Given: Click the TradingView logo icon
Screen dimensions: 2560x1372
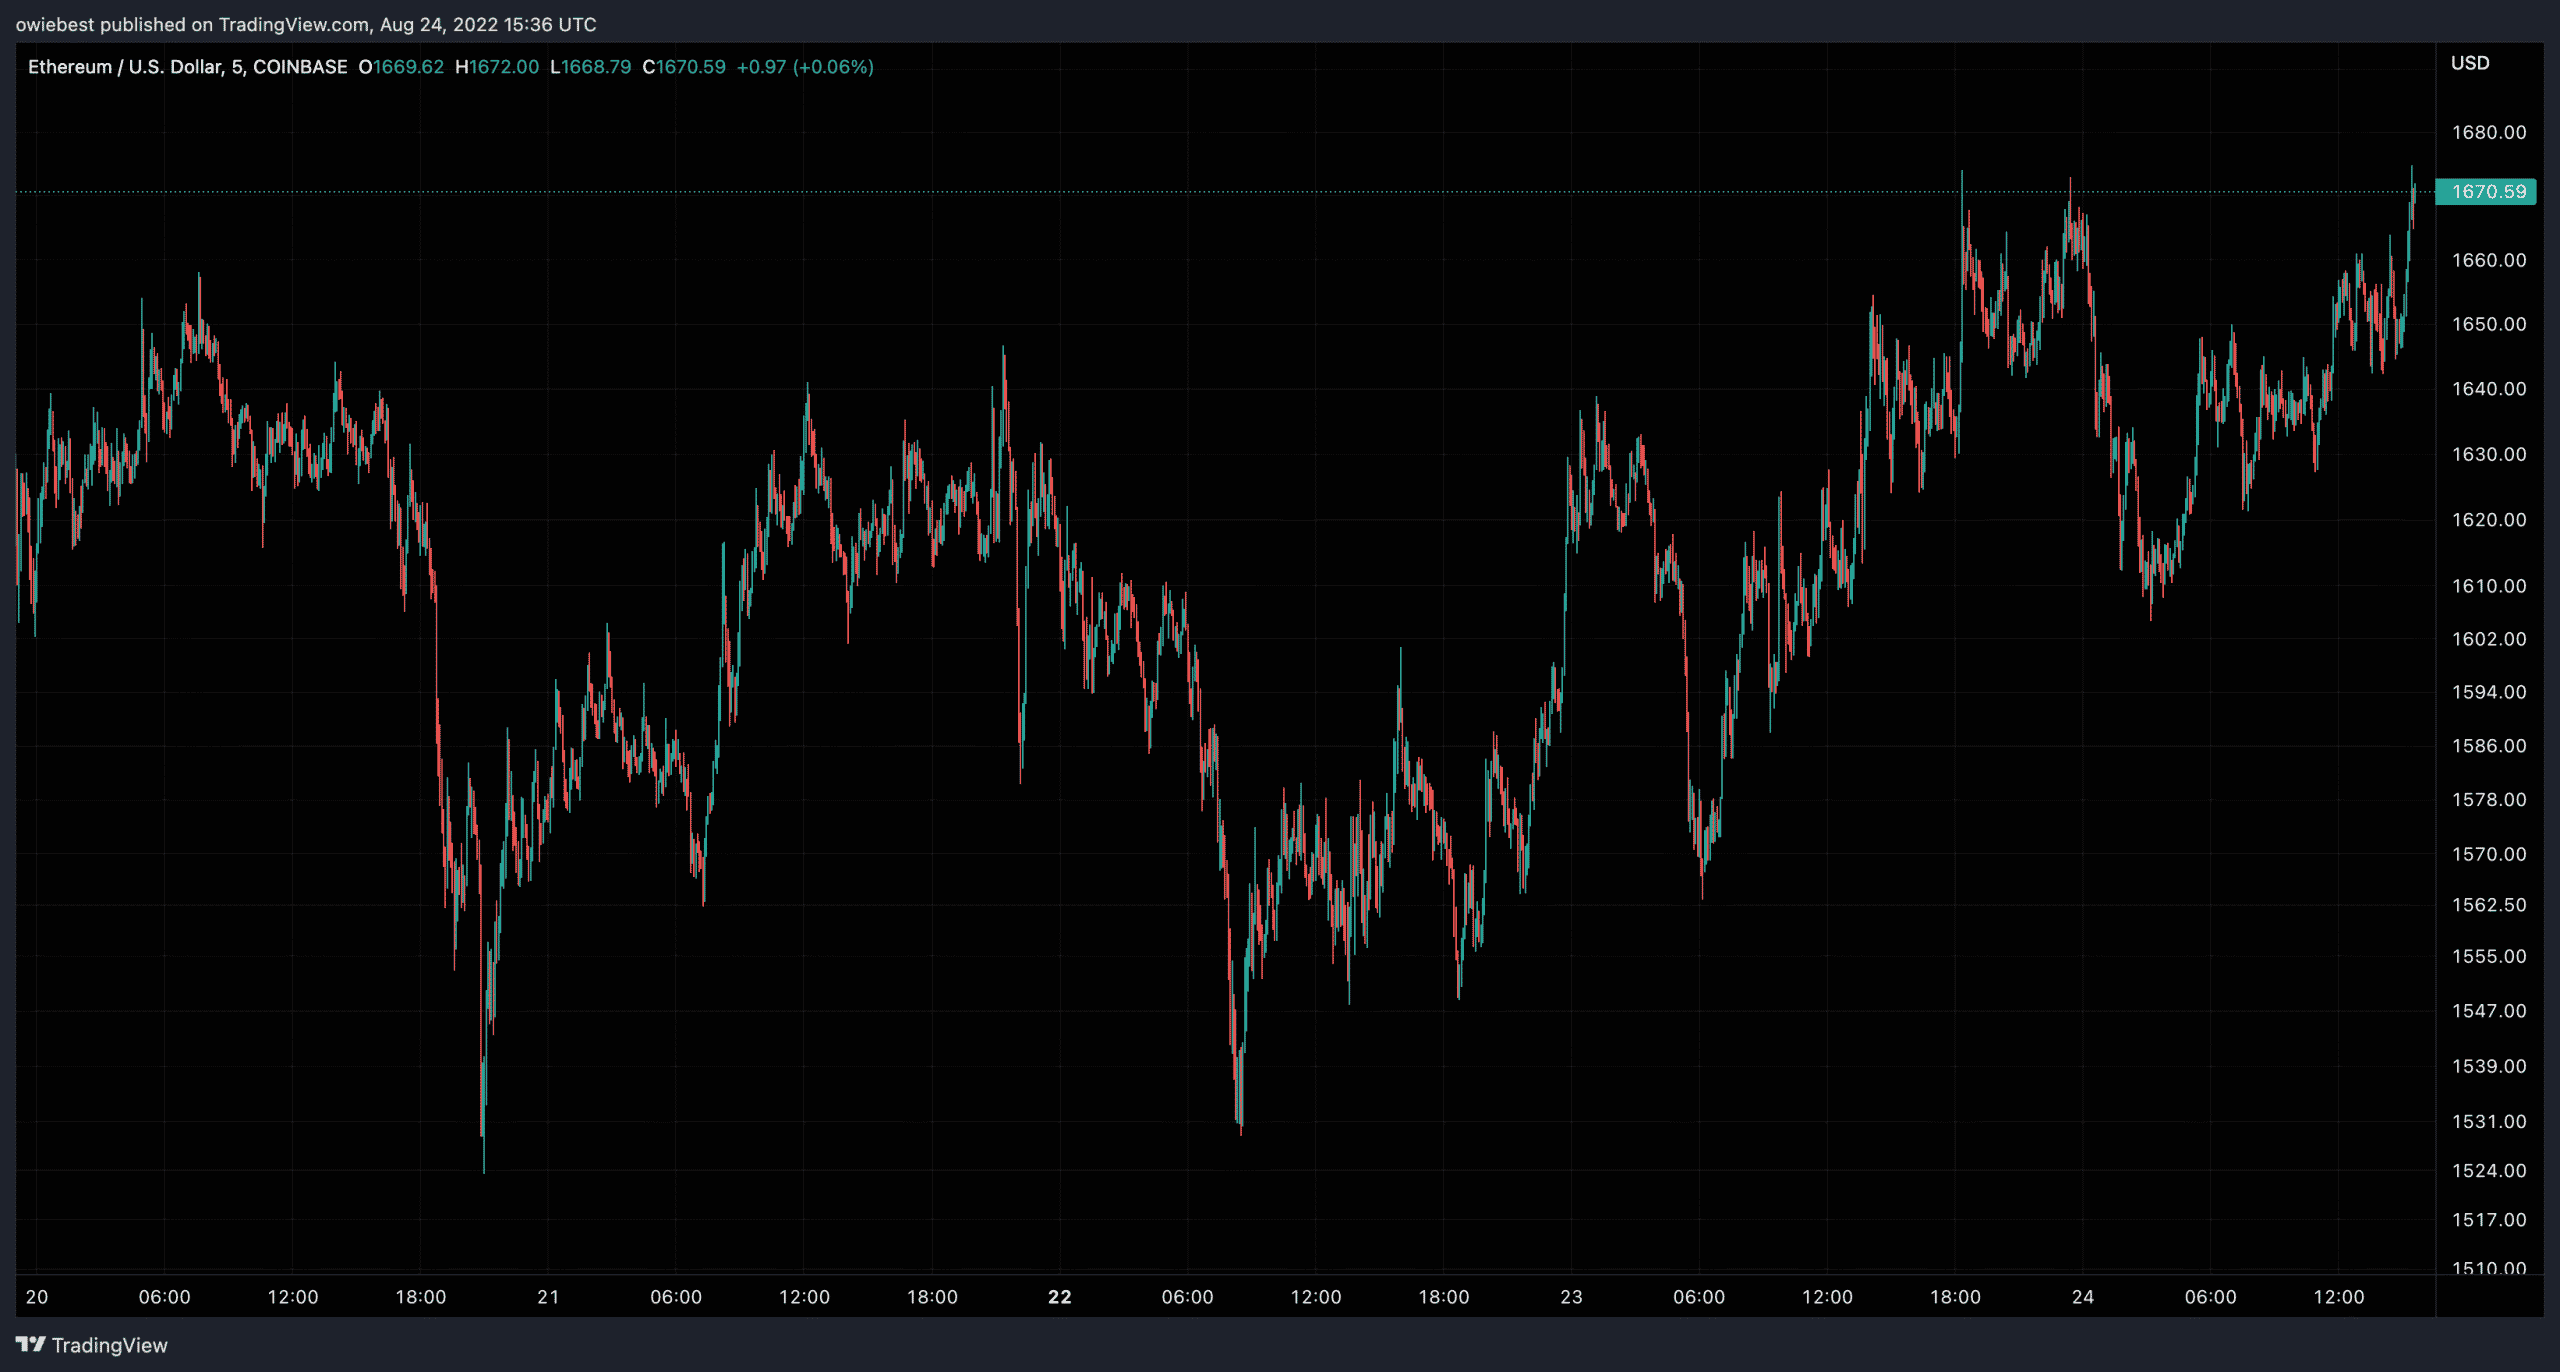Looking at the screenshot, I should pyautogui.click(x=30, y=1344).
